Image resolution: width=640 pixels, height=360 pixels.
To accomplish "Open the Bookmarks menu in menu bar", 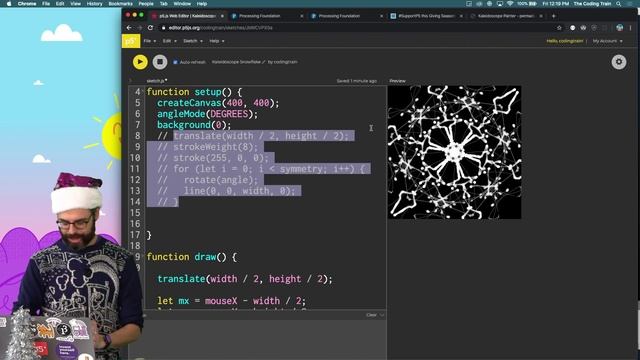I will (120, 4).
